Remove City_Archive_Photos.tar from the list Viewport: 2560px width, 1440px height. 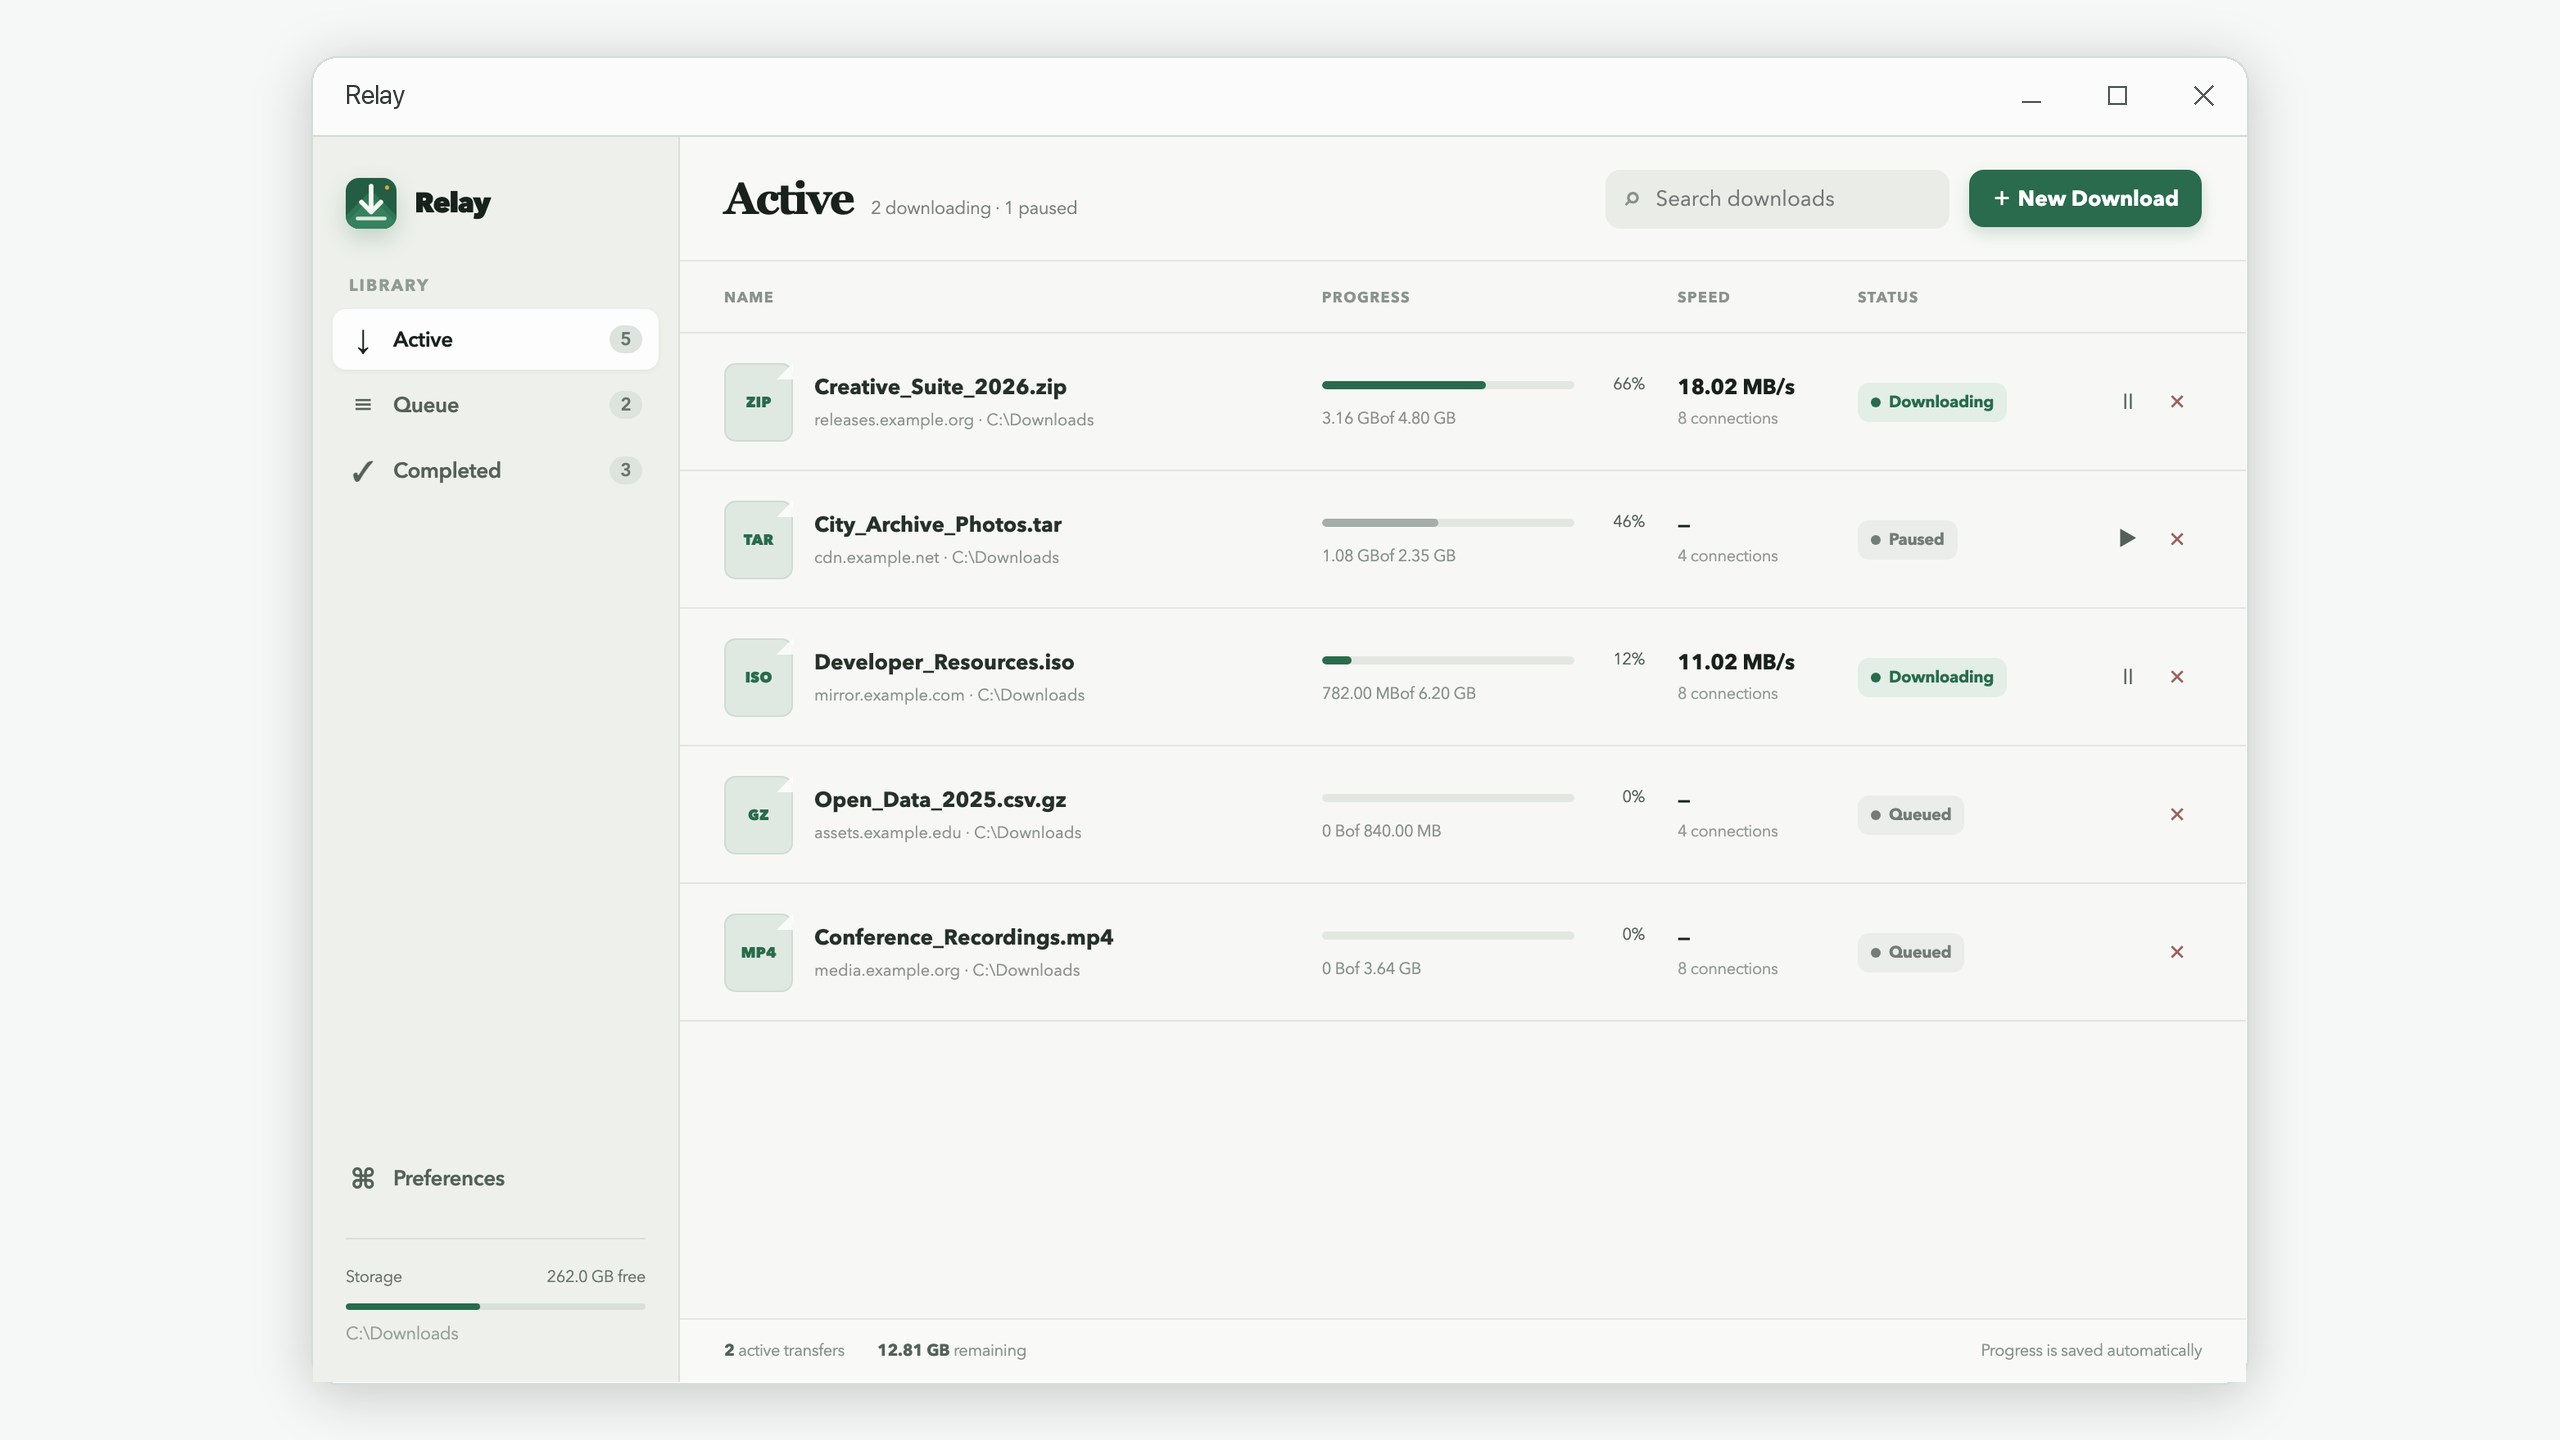point(2177,539)
